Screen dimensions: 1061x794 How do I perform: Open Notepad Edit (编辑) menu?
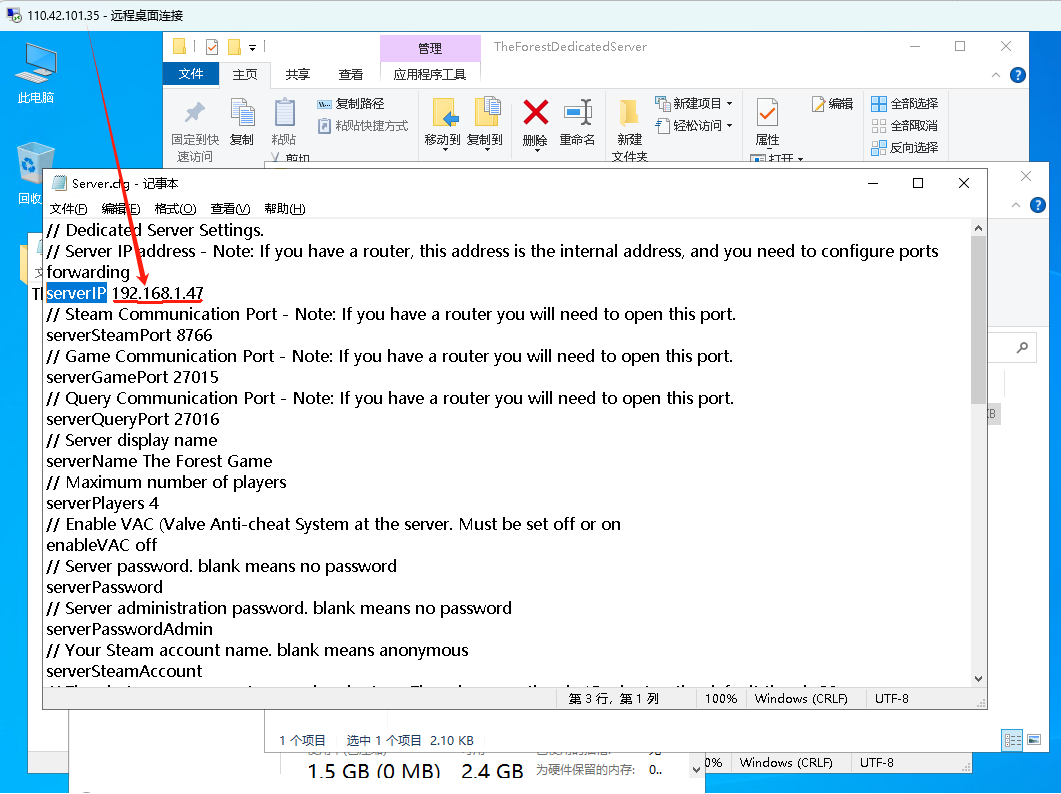click(120, 208)
